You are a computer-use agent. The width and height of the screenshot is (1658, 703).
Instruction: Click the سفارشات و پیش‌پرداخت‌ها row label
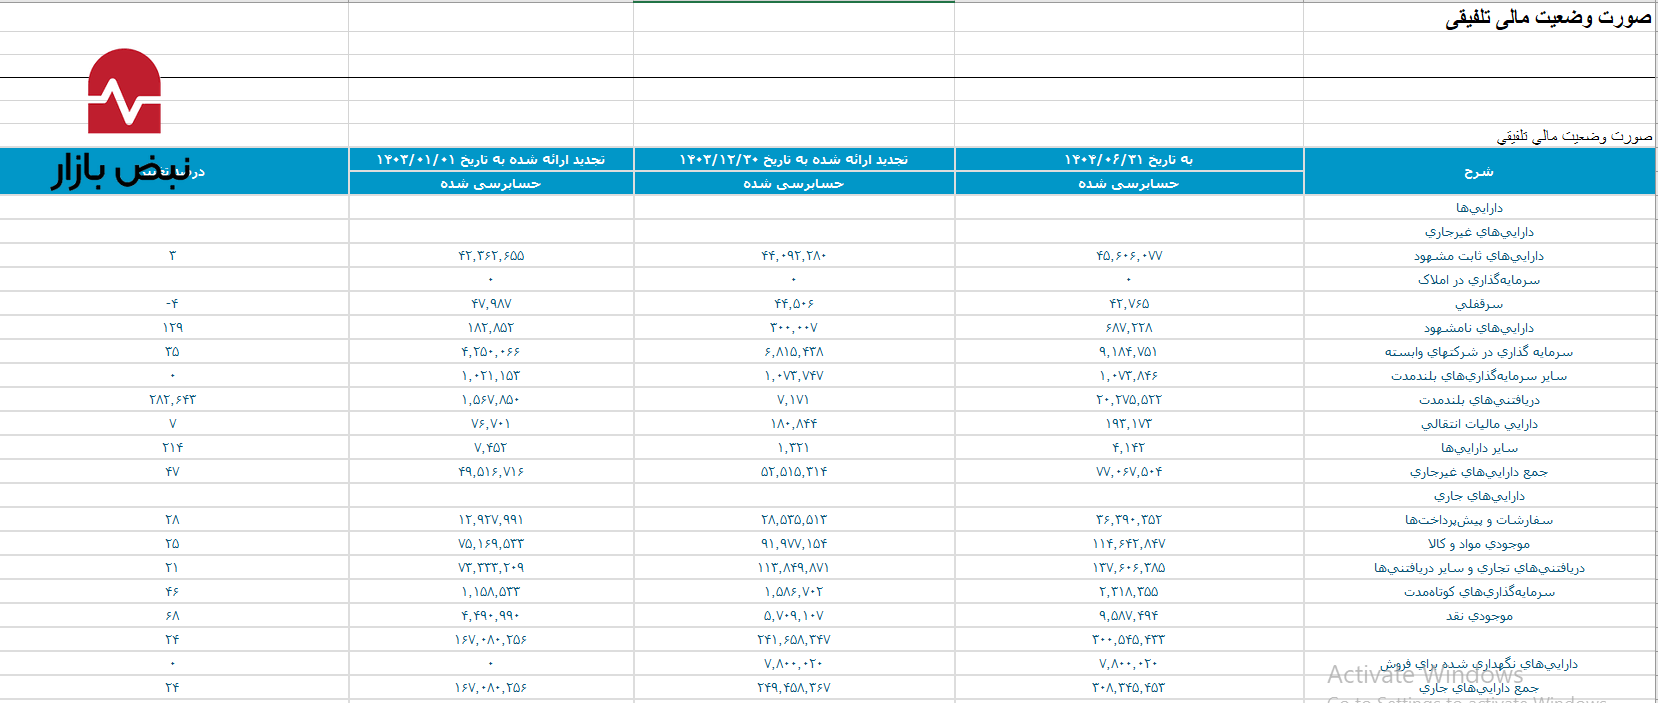1478,520
